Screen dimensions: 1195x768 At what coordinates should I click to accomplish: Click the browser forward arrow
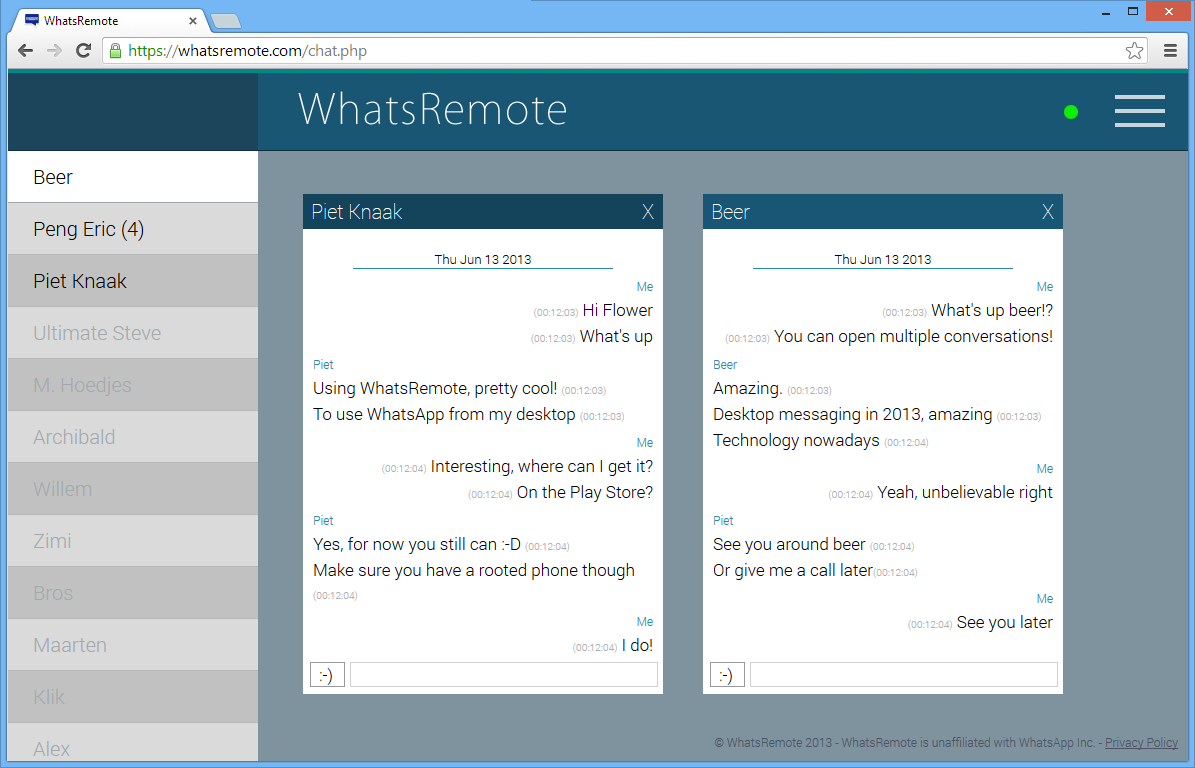click(x=54, y=50)
